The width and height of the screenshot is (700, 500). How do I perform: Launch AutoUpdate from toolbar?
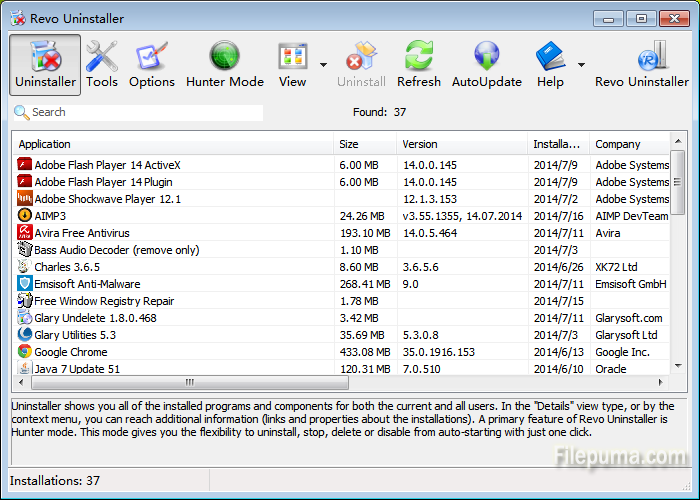coord(486,64)
